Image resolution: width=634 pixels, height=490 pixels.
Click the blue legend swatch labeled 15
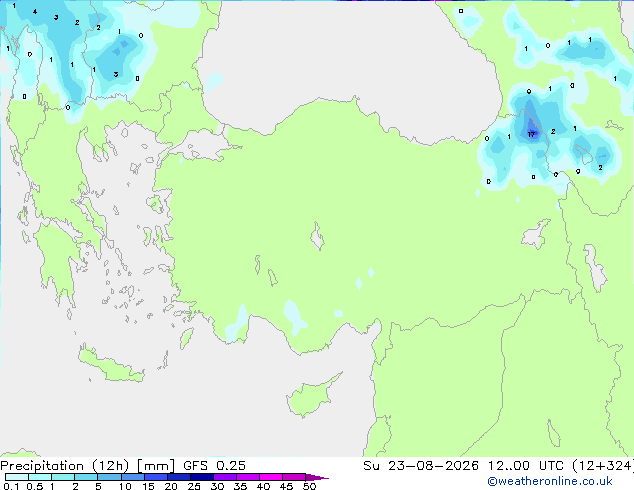pos(156,477)
